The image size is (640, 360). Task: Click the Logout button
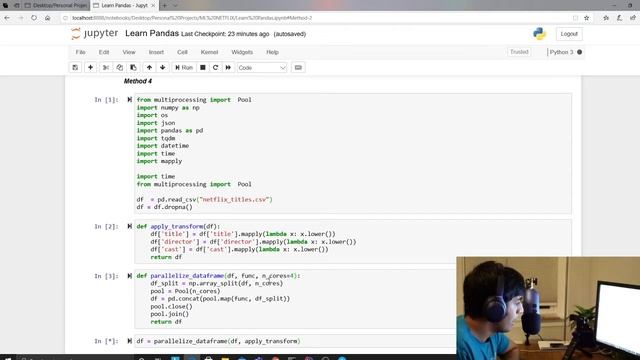pos(569,34)
